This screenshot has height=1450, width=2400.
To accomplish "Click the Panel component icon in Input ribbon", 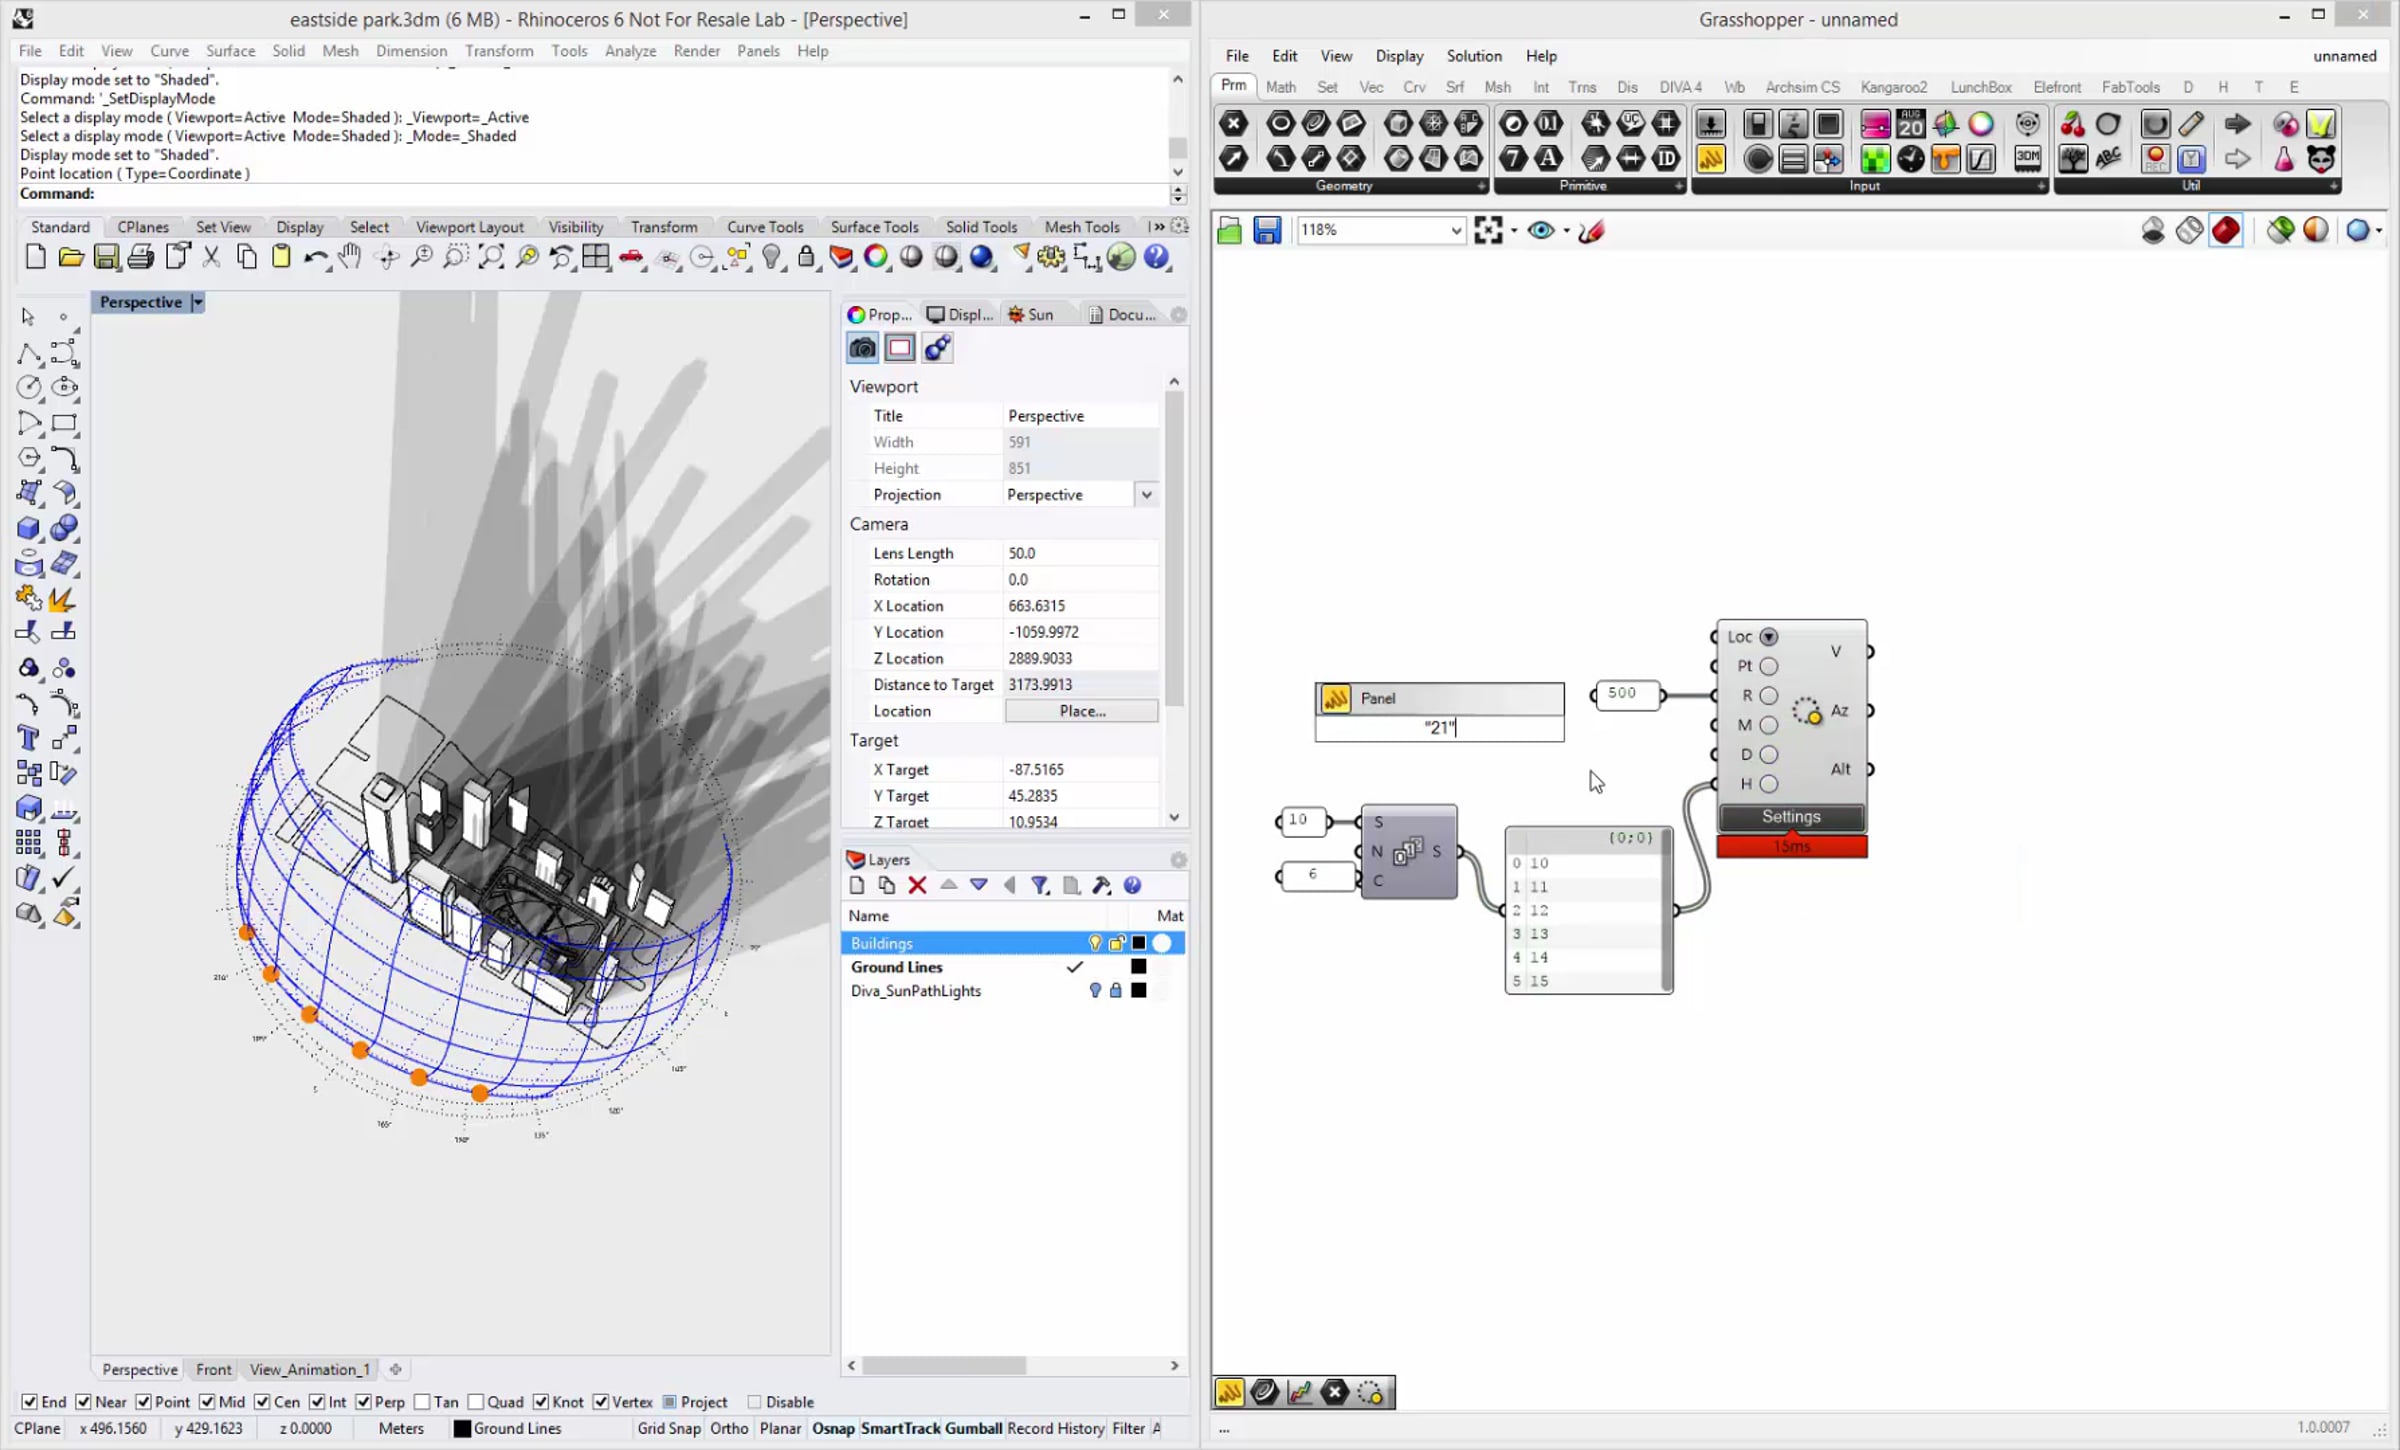I will 1711,158.
